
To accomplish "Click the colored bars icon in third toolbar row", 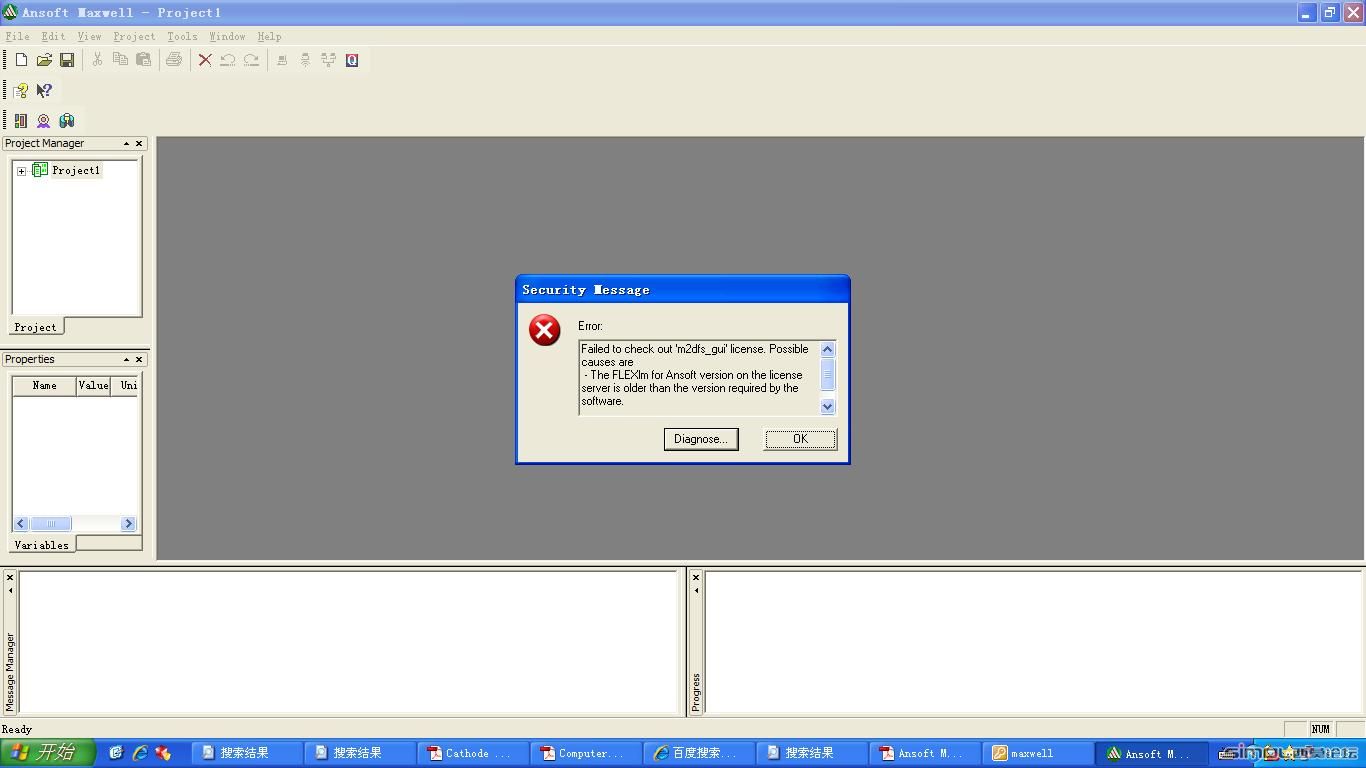I will click(x=21, y=120).
